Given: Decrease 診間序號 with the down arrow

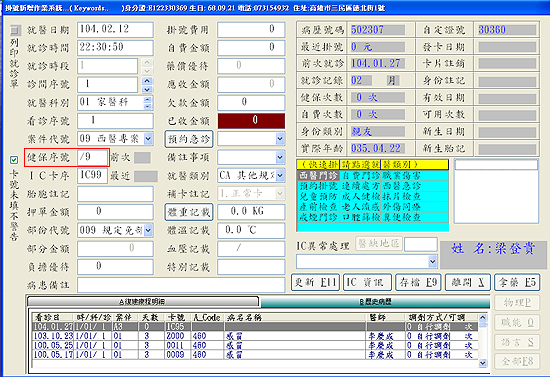Looking at the screenshot, I should (x=147, y=89).
